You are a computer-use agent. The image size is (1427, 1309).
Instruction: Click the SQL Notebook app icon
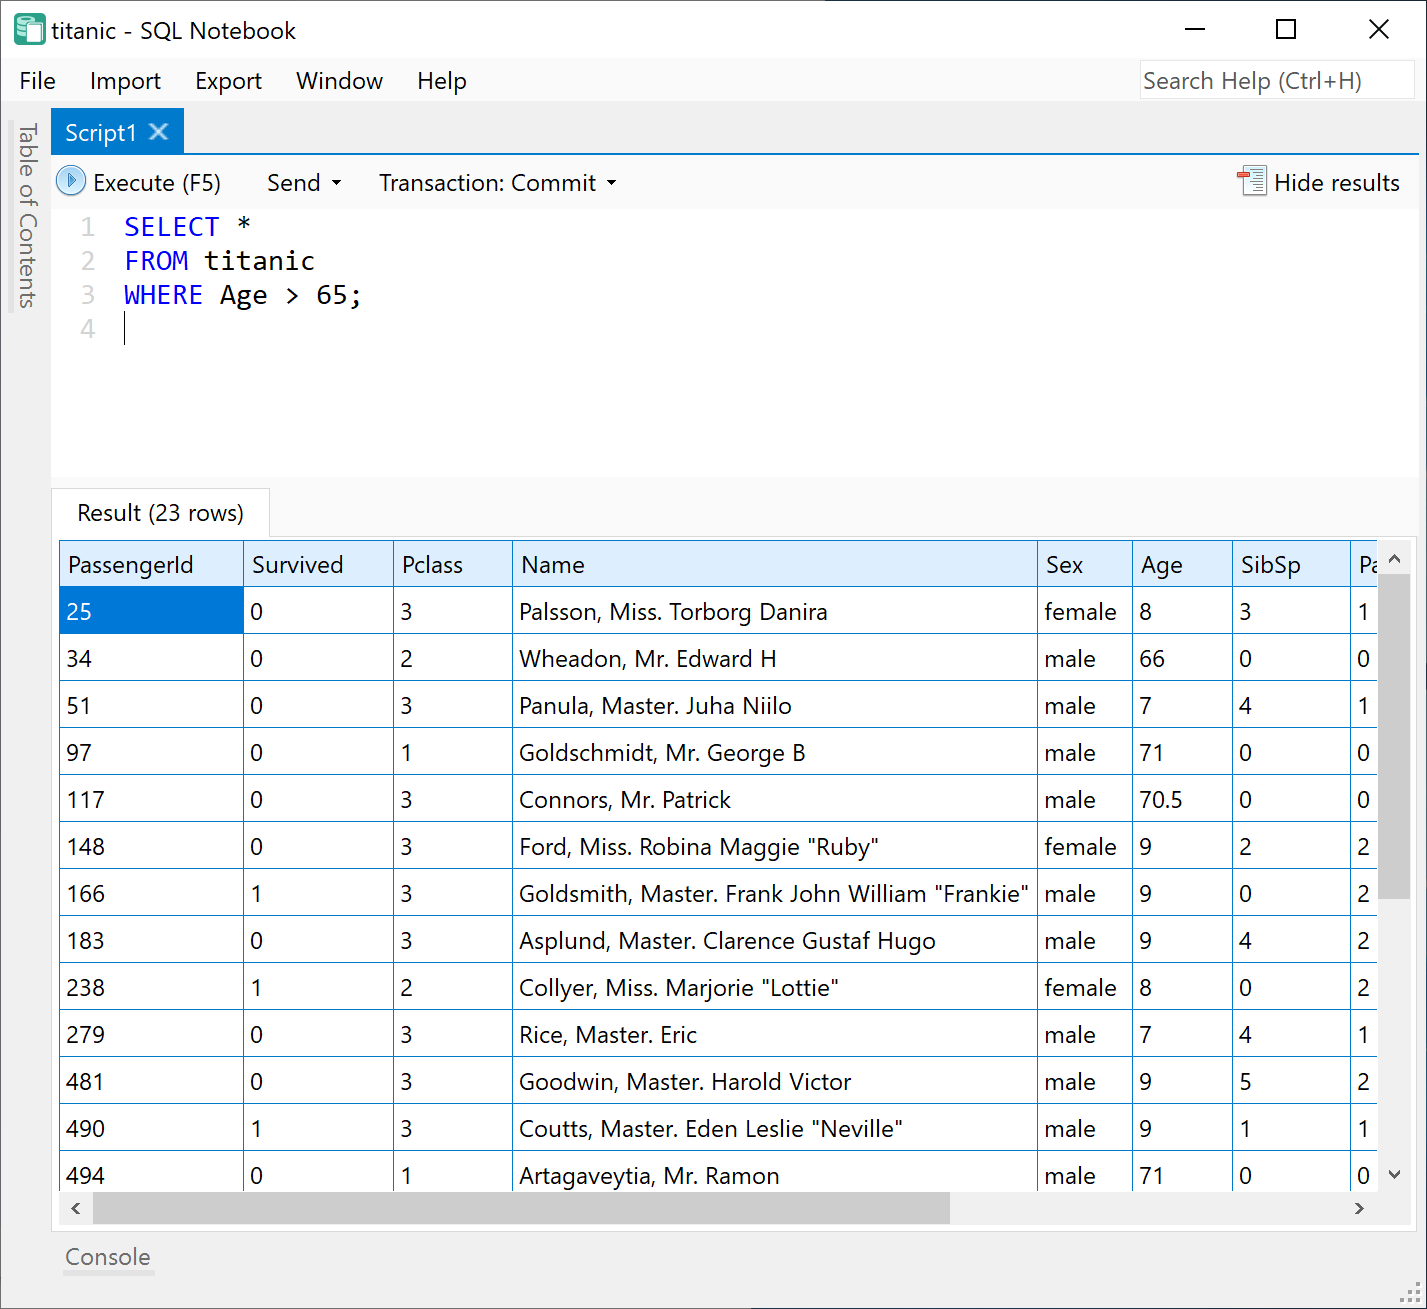pyautogui.click(x=28, y=30)
